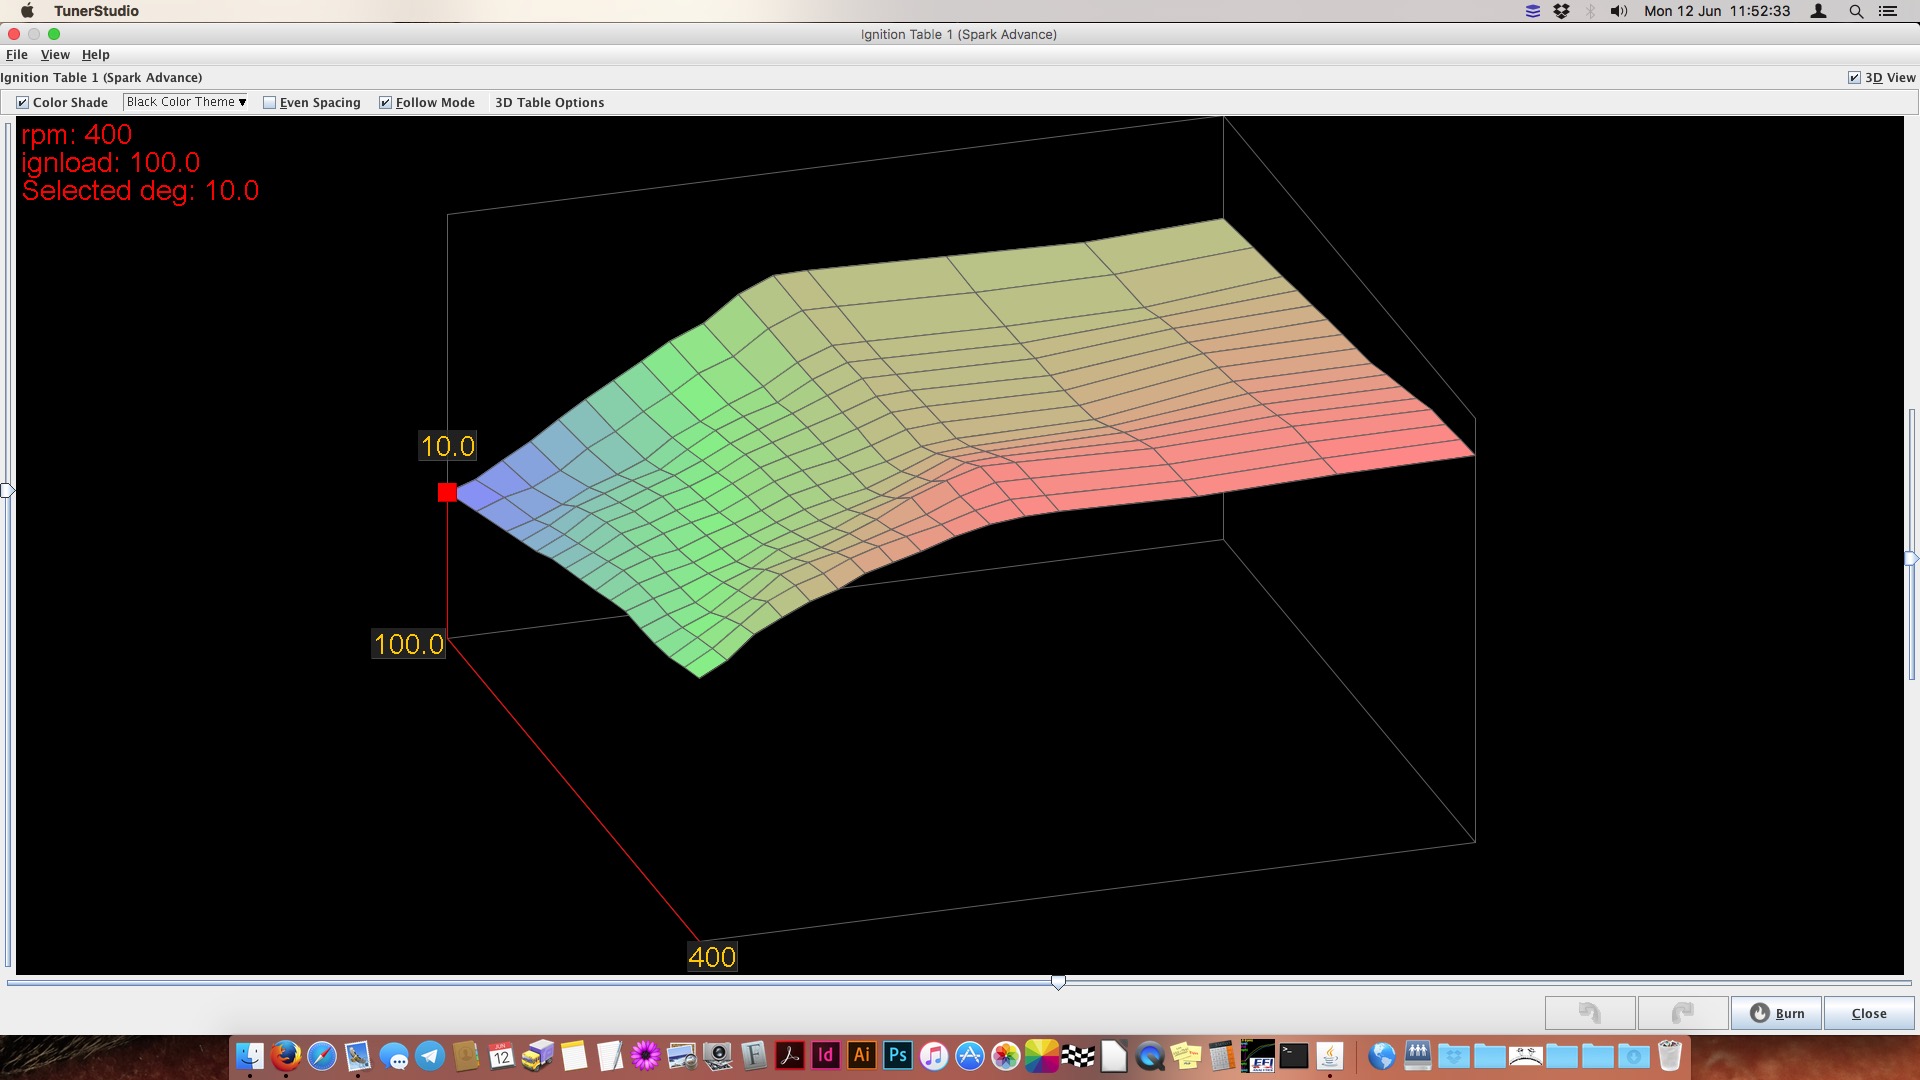Click the 10.0 degree value label
Image resolution: width=1920 pixels, height=1080 pixels.
click(447, 446)
